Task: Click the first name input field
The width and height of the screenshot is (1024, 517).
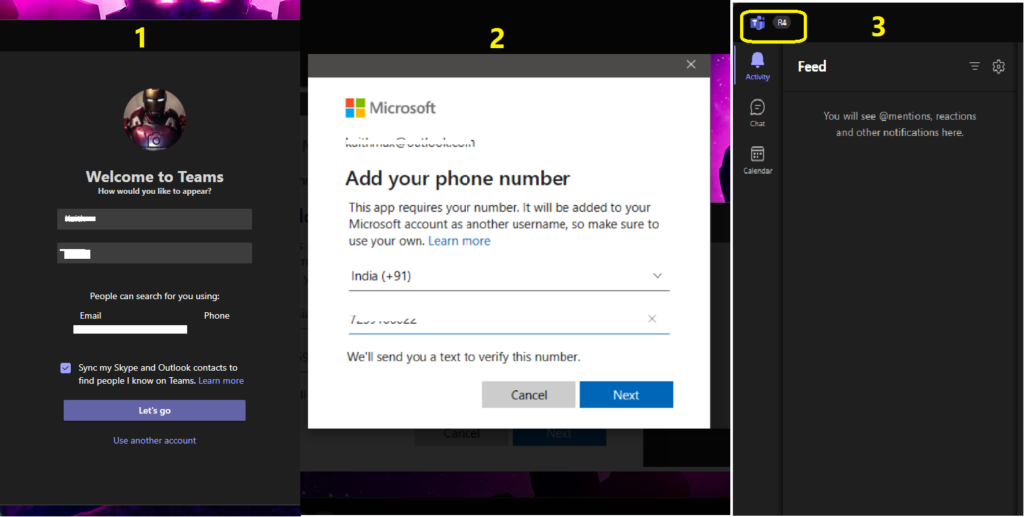Action: (155, 219)
